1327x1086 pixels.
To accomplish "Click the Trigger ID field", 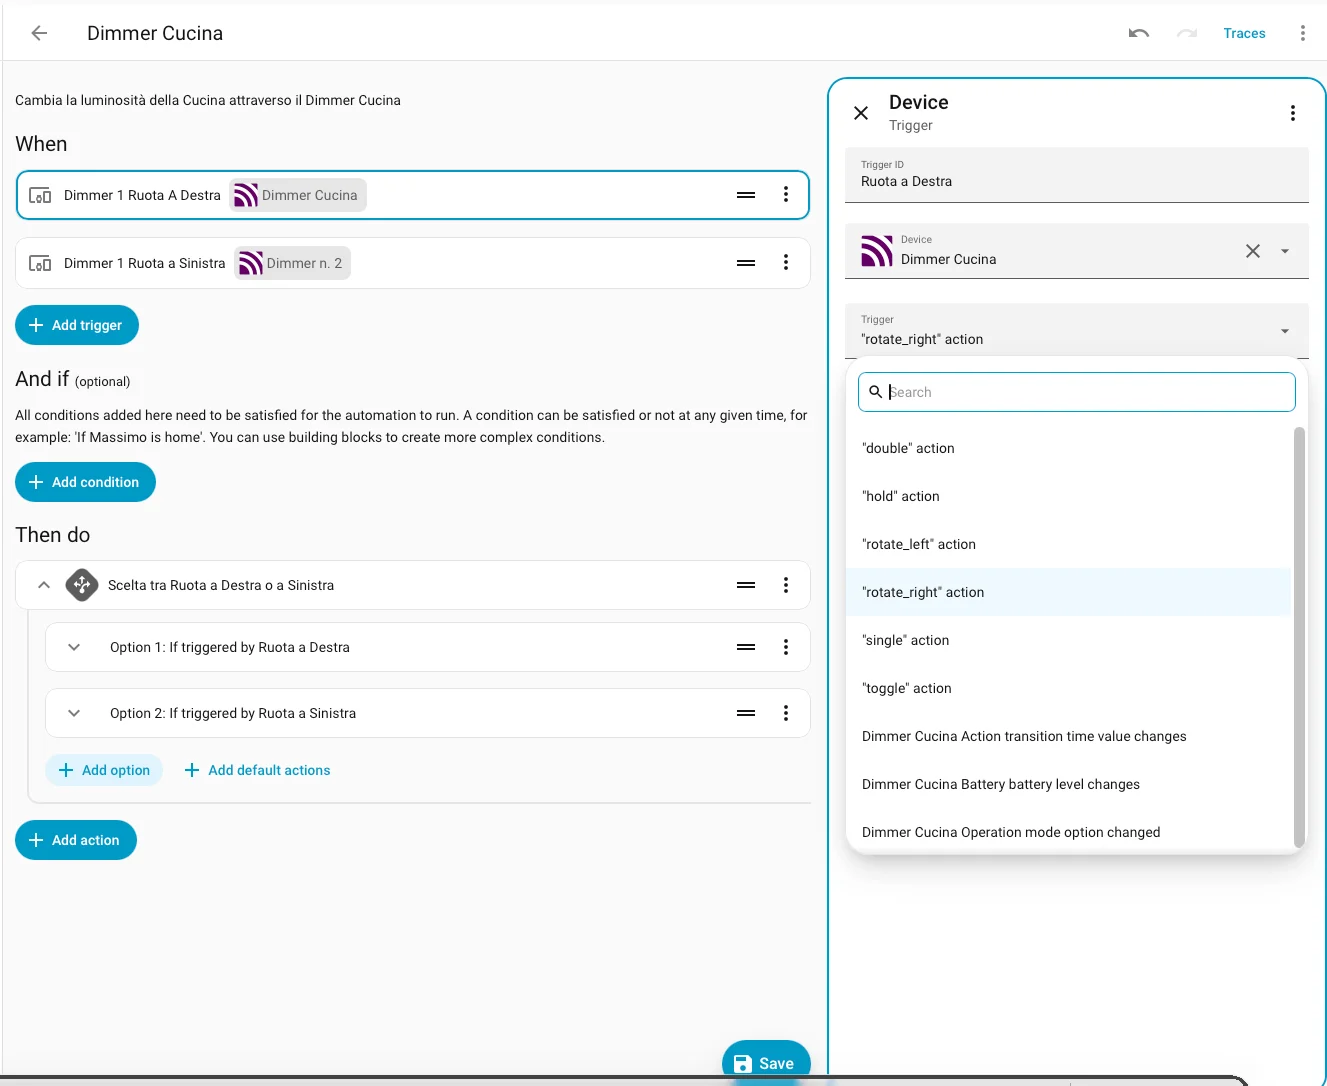I will pos(1077,175).
